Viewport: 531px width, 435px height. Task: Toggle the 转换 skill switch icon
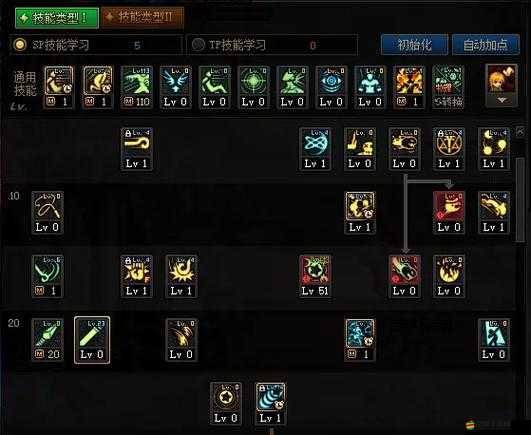tap(448, 87)
